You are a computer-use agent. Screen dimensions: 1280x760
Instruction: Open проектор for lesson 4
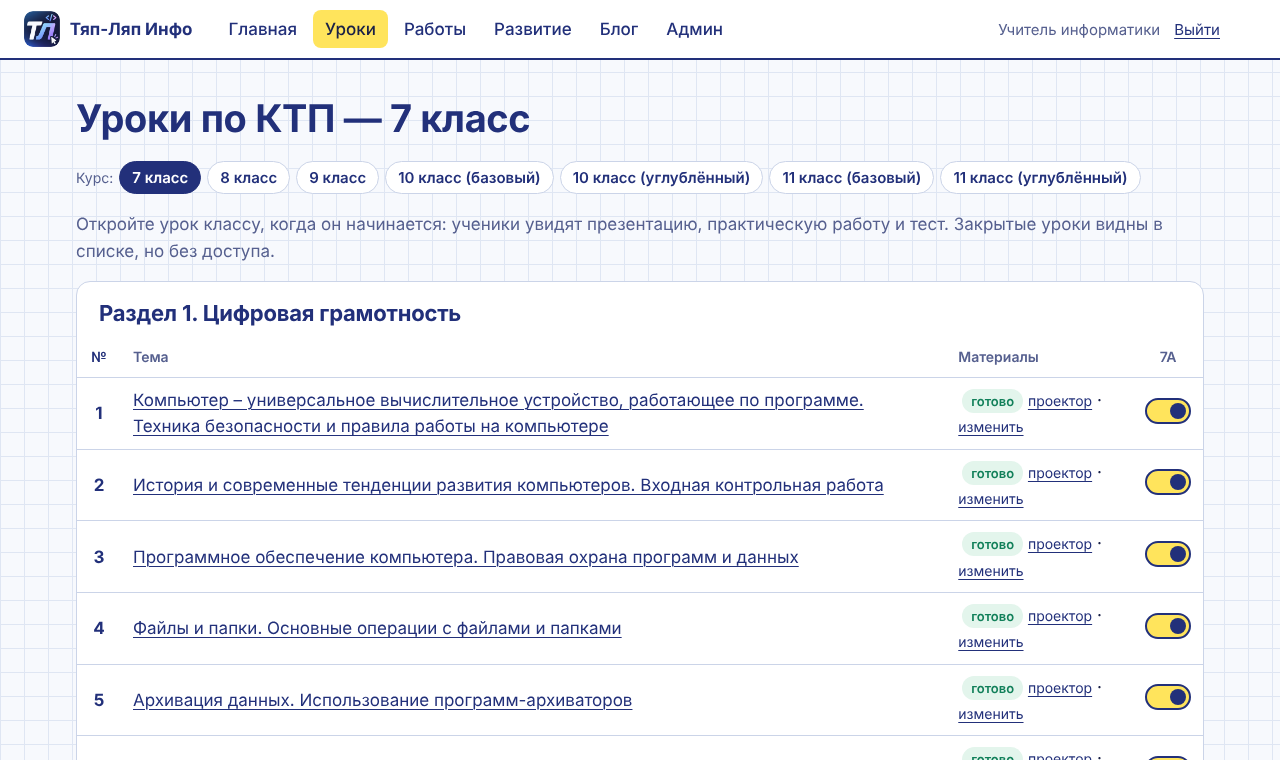click(x=1060, y=616)
